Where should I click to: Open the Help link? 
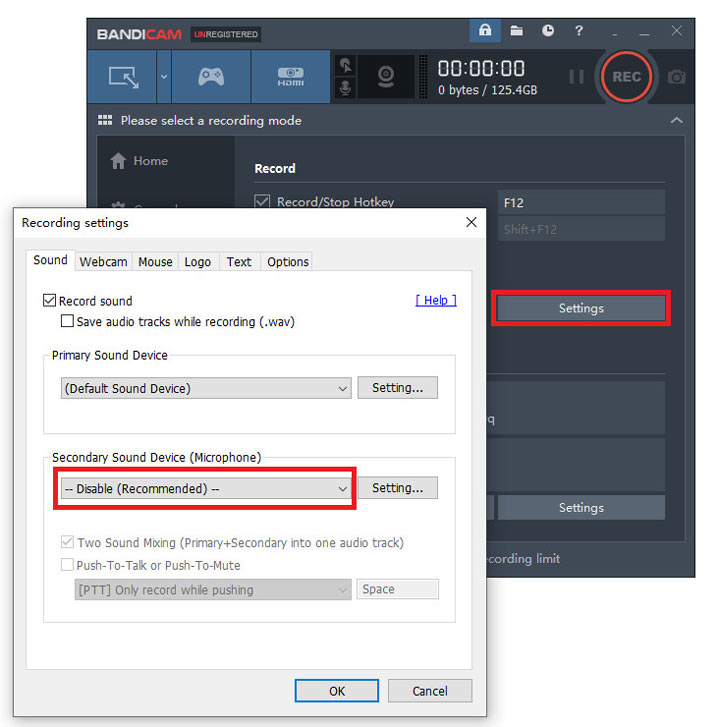click(436, 300)
